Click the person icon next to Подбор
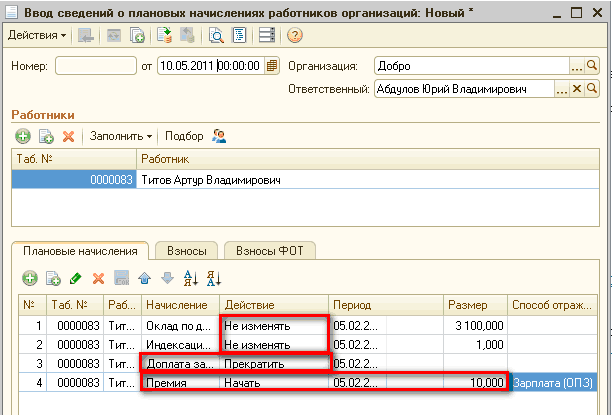 219,136
